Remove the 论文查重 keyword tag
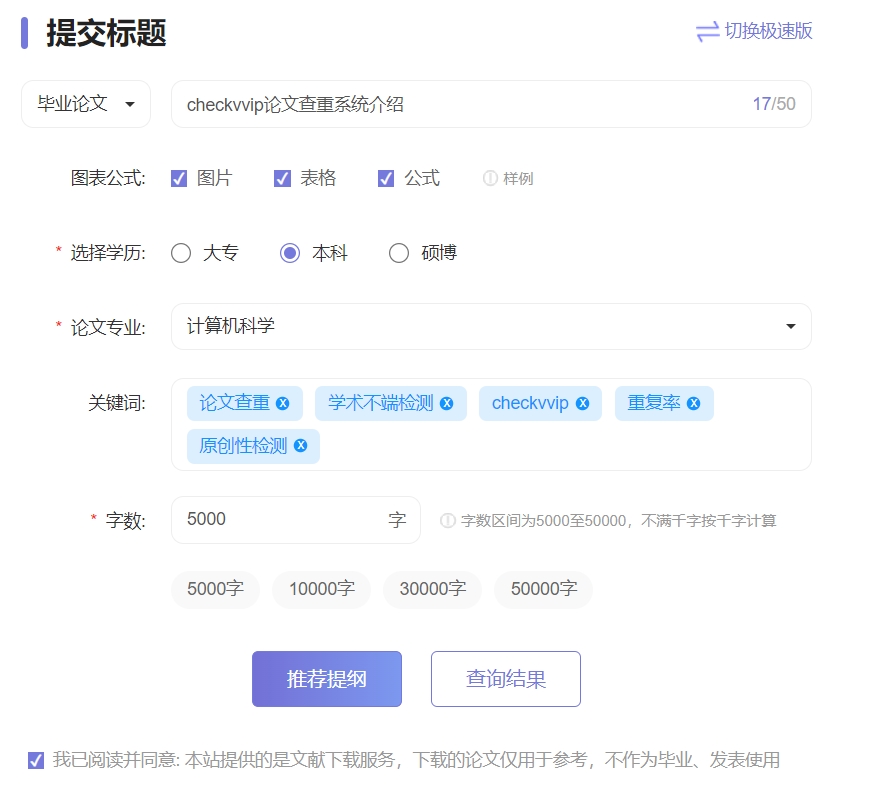Viewport: 878px width, 785px height. tap(284, 403)
